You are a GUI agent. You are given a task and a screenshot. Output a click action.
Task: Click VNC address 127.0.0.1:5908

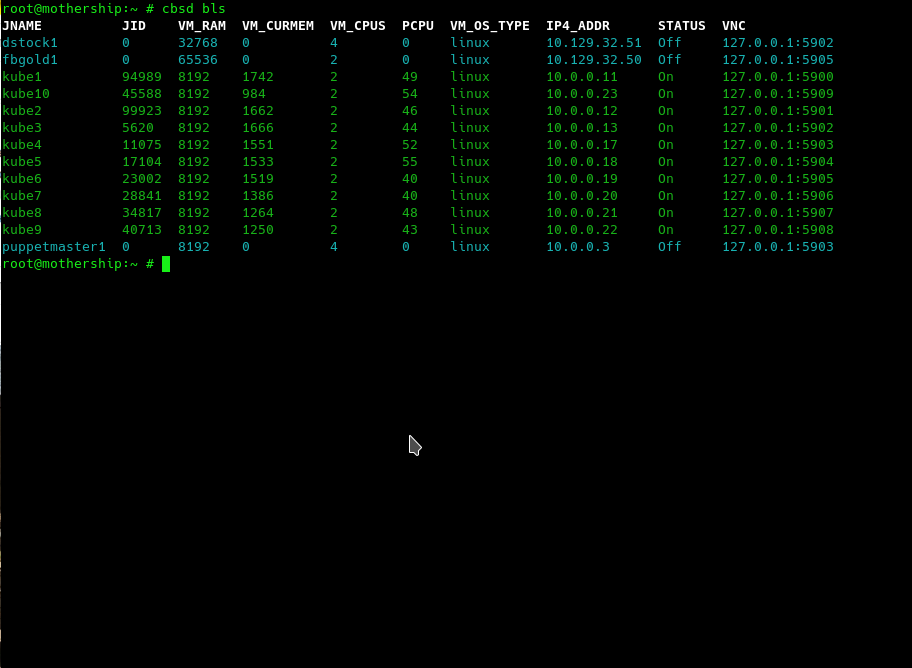[778, 229]
